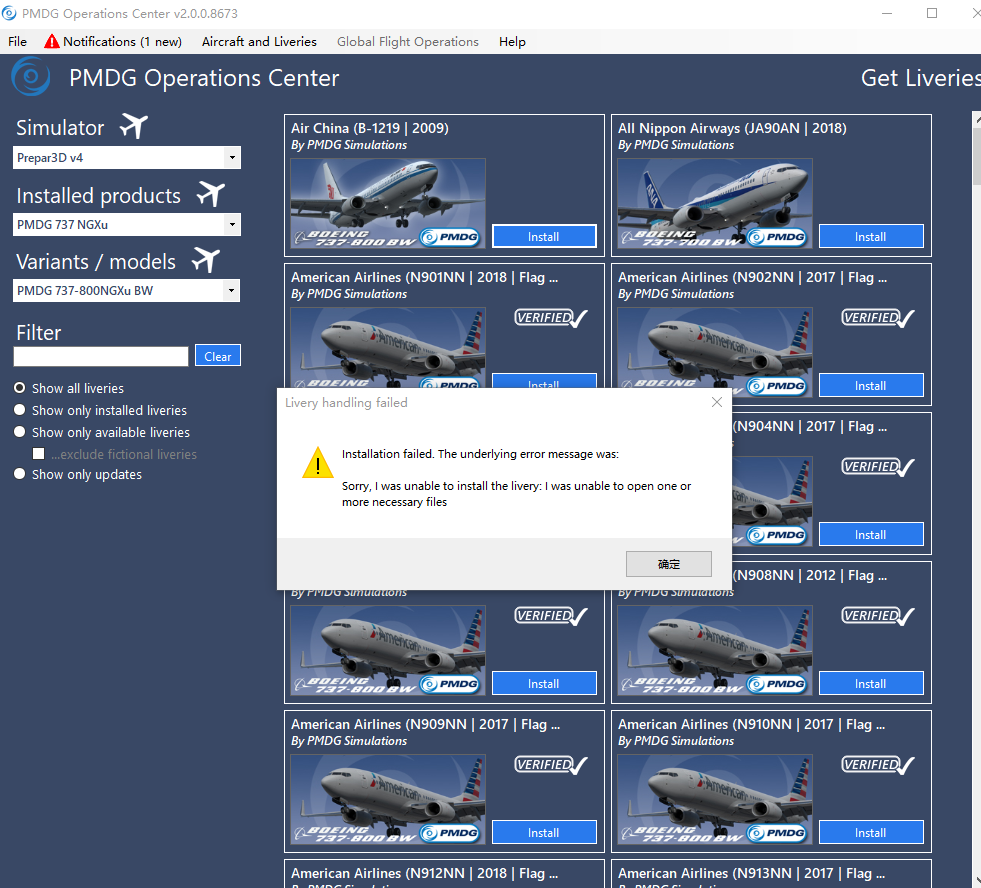This screenshot has height=888, width=981.
Task: Click the Air China (B-1219 | 2009) title
Action: coord(370,128)
